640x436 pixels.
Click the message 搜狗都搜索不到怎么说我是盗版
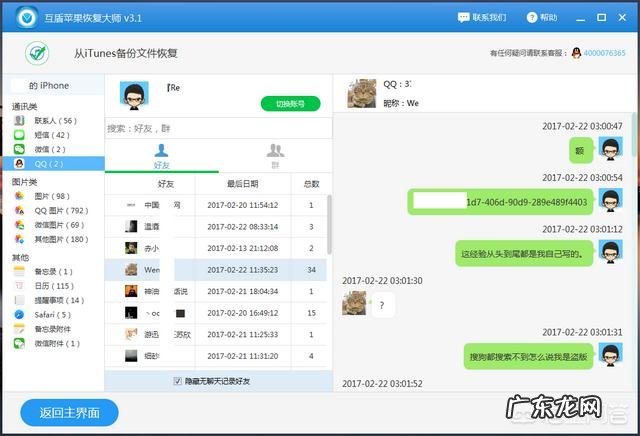[528, 357]
